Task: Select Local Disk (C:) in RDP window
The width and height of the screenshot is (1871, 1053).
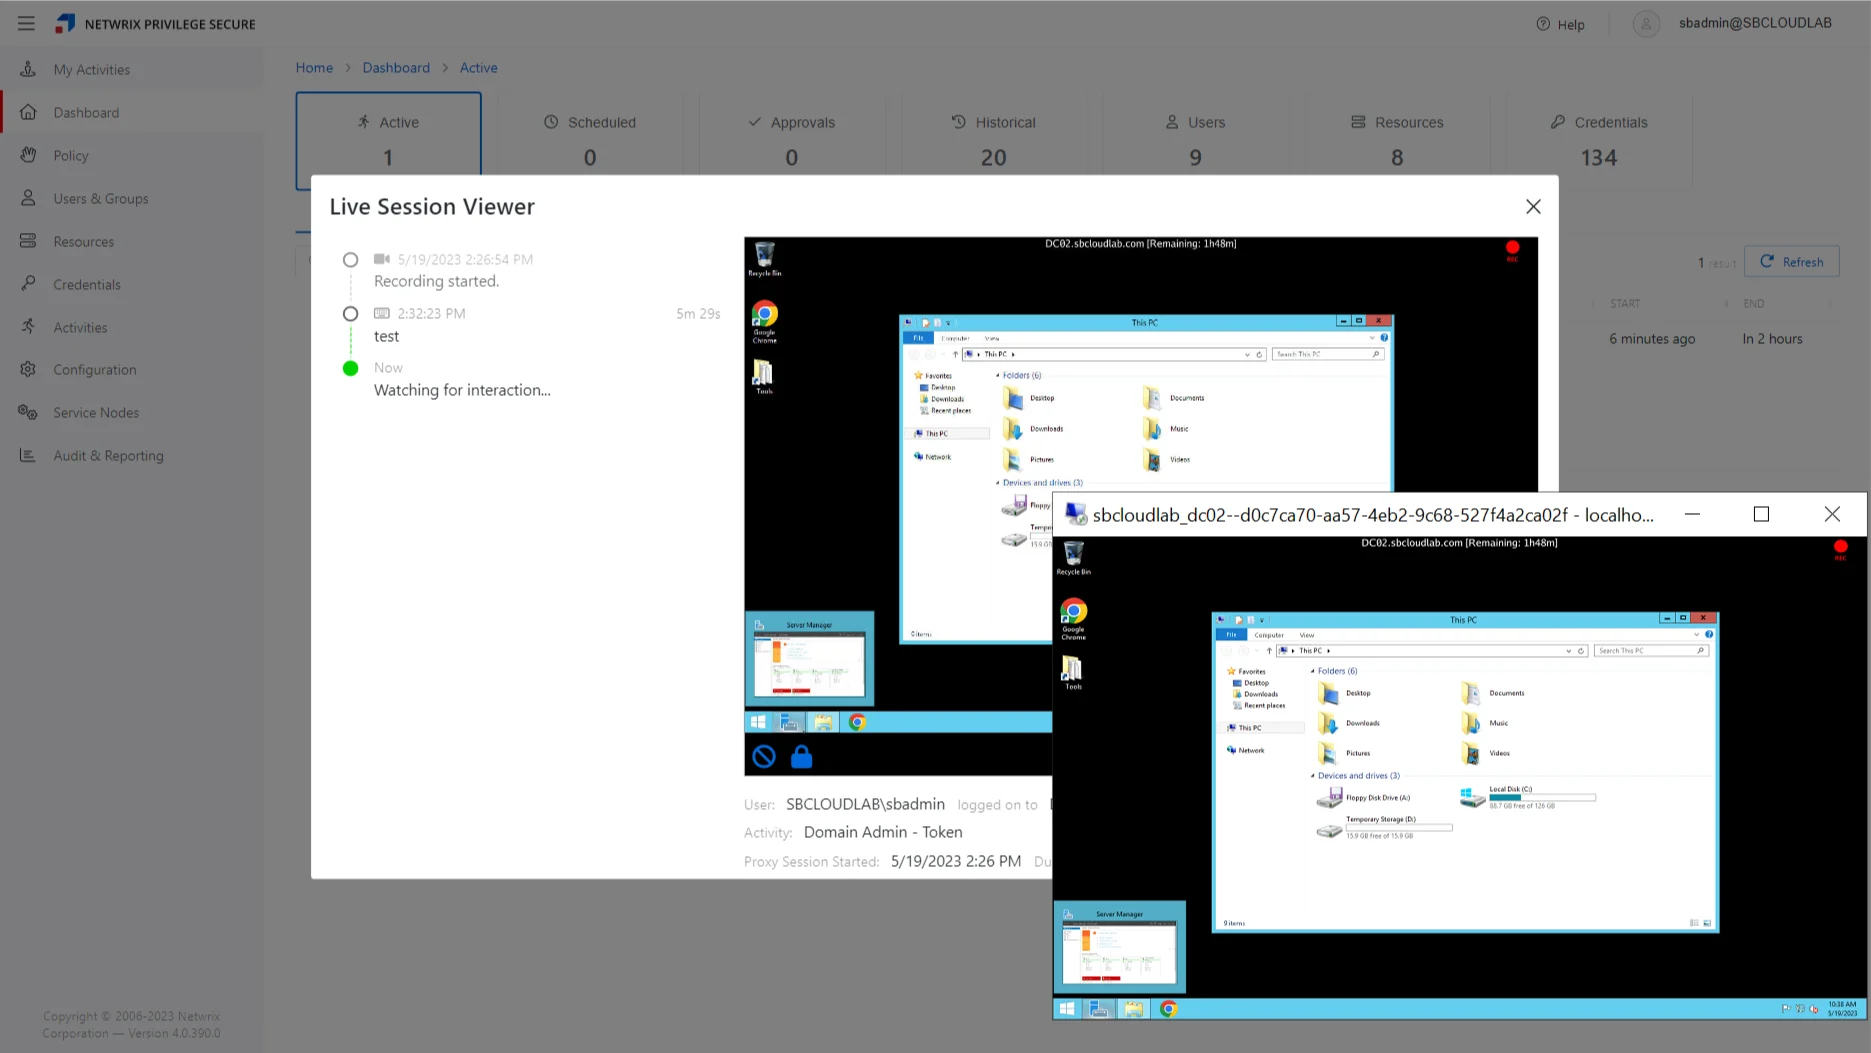Action: coord(1527,796)
